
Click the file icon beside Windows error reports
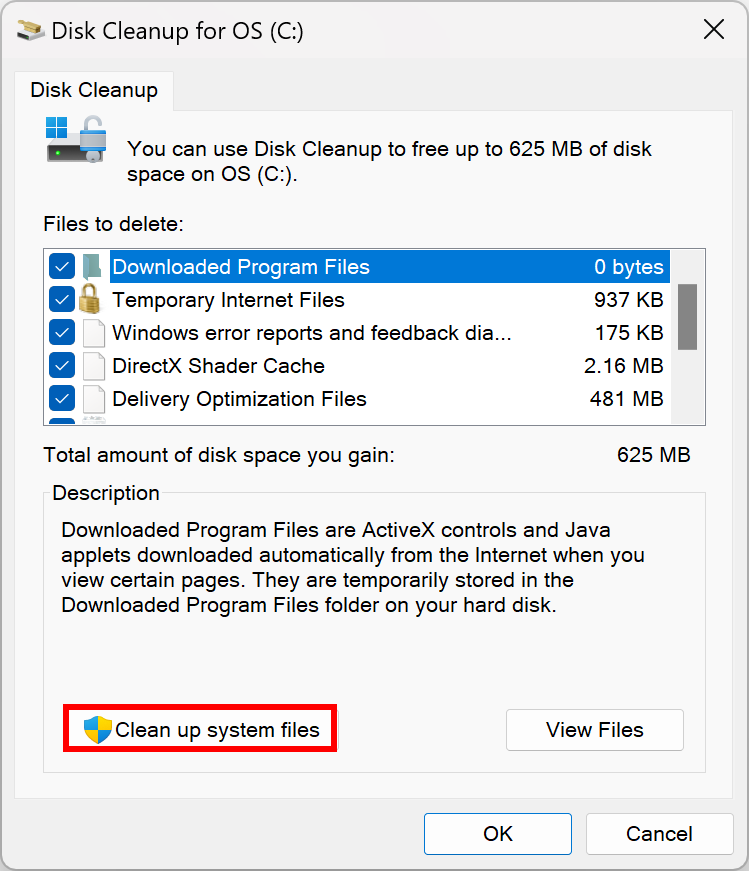93,333
